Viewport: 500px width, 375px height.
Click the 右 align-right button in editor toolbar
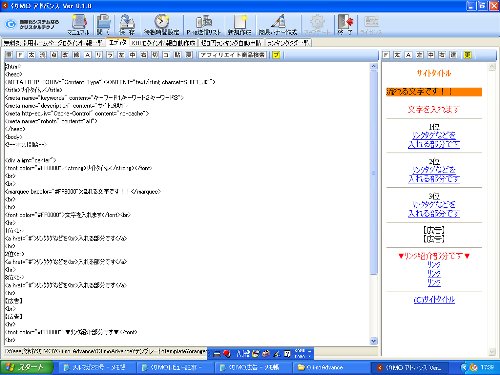click(144, 55)
